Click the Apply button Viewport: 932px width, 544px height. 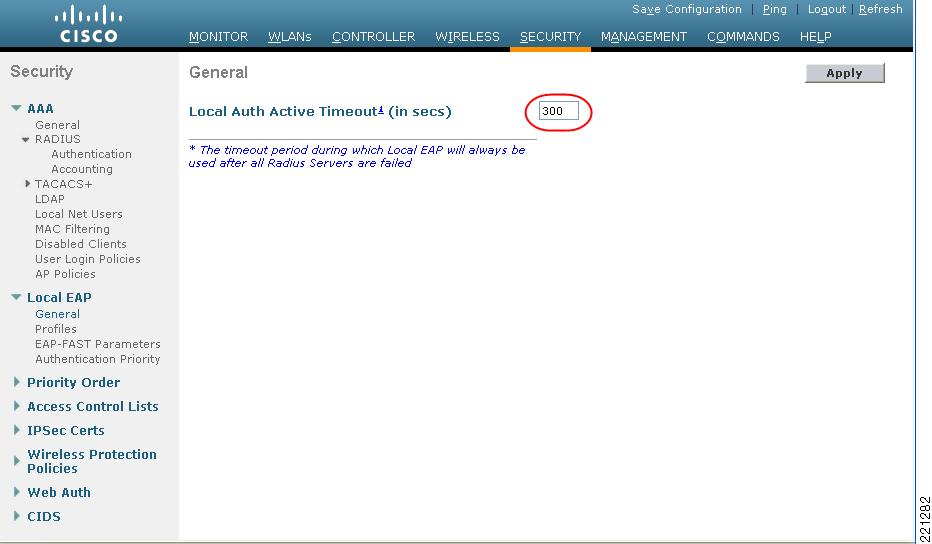click(845, 73)
